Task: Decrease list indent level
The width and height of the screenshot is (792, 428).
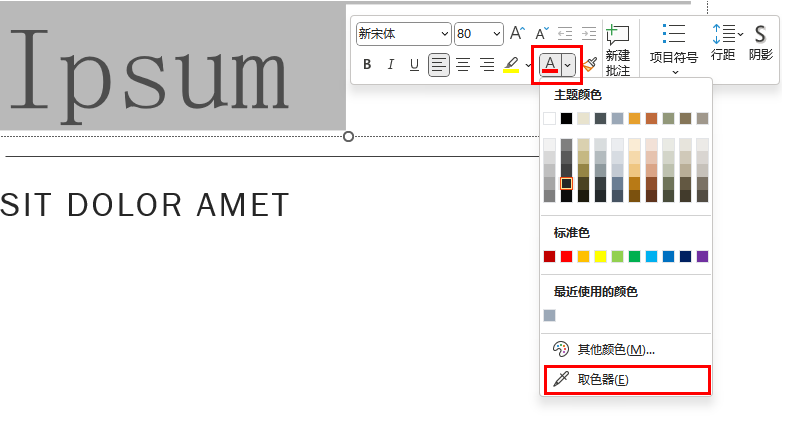Action: point(565,34)
